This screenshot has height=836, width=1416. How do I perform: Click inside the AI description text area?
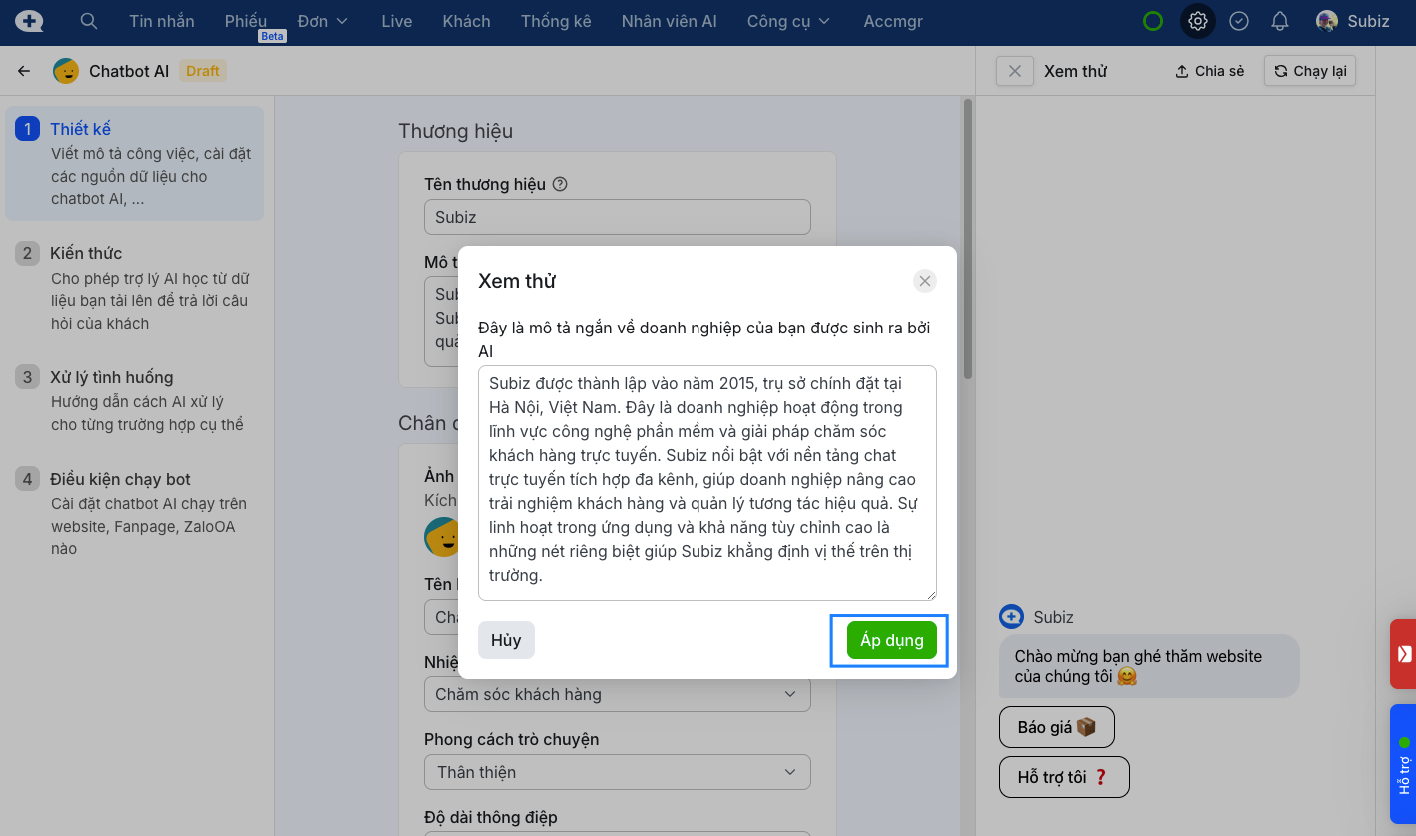pos(707,482)
